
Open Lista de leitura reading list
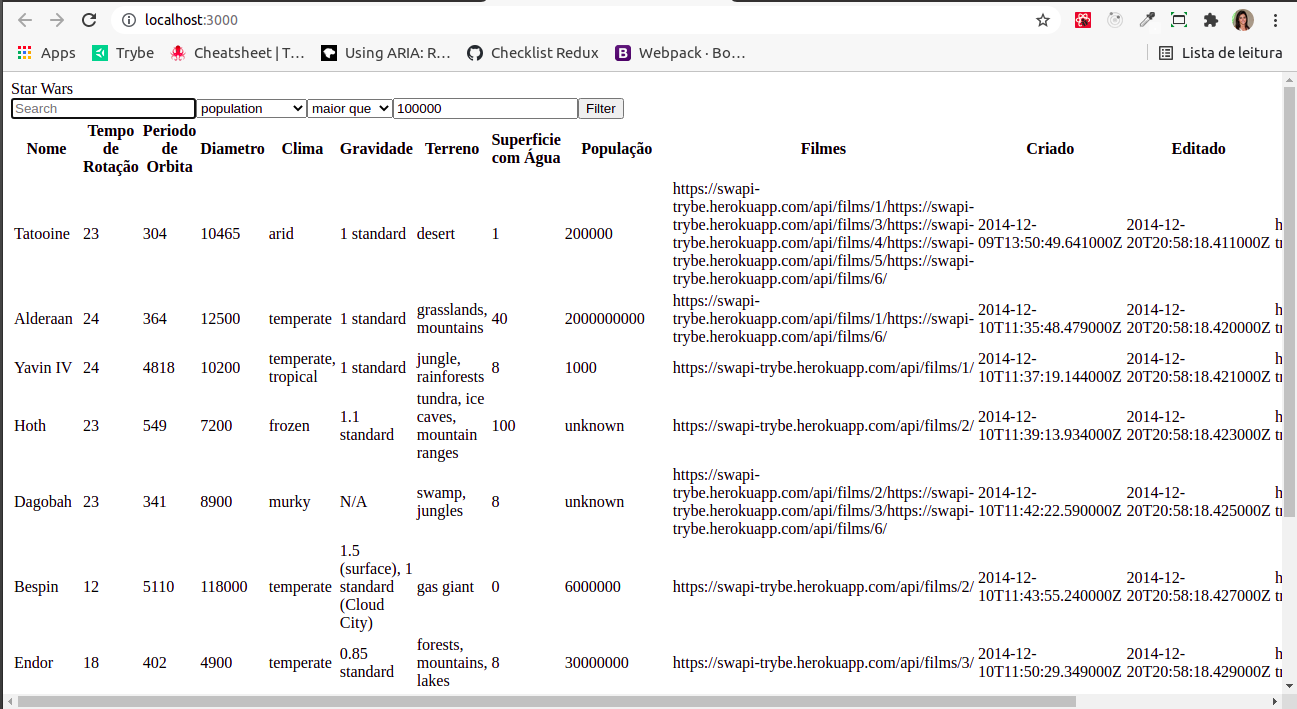click(1220, 53)
